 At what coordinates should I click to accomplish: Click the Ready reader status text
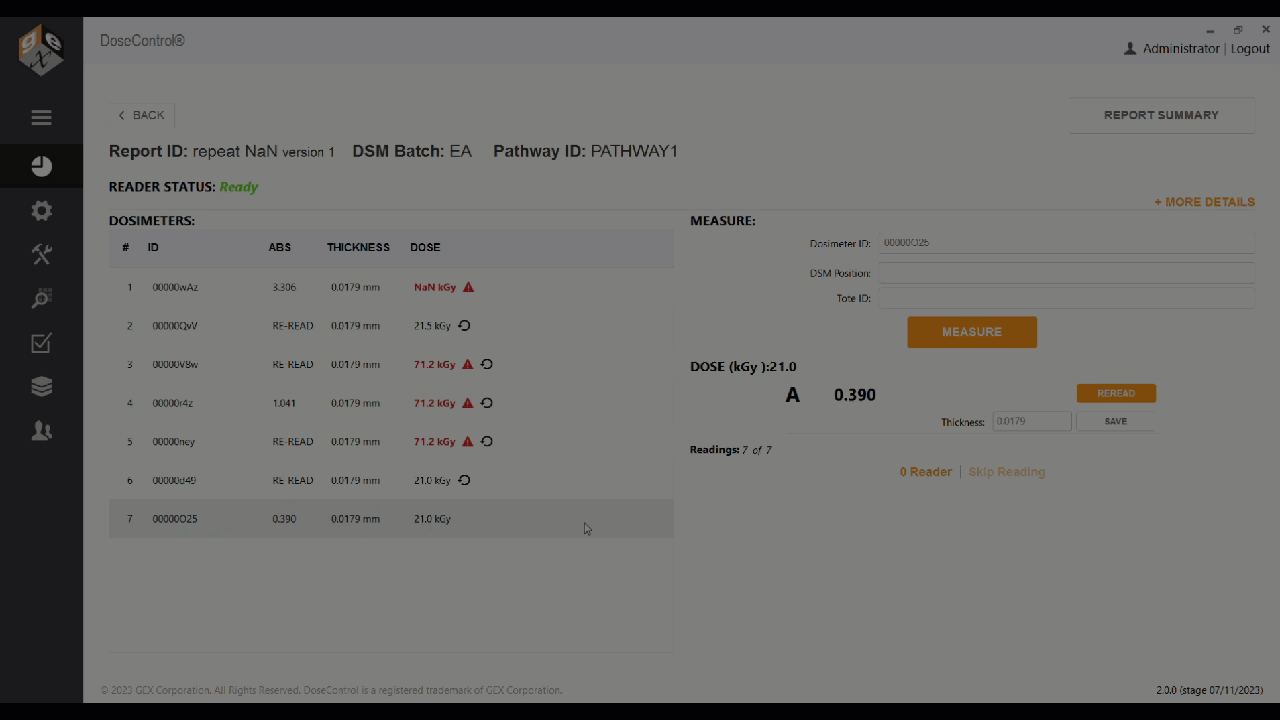[x=239, y=187]
